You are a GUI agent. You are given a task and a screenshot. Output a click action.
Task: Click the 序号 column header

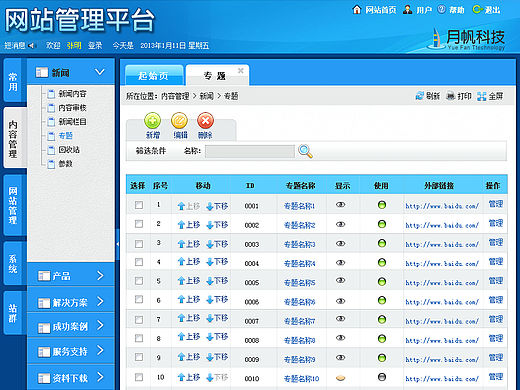[x=160, y=186]
